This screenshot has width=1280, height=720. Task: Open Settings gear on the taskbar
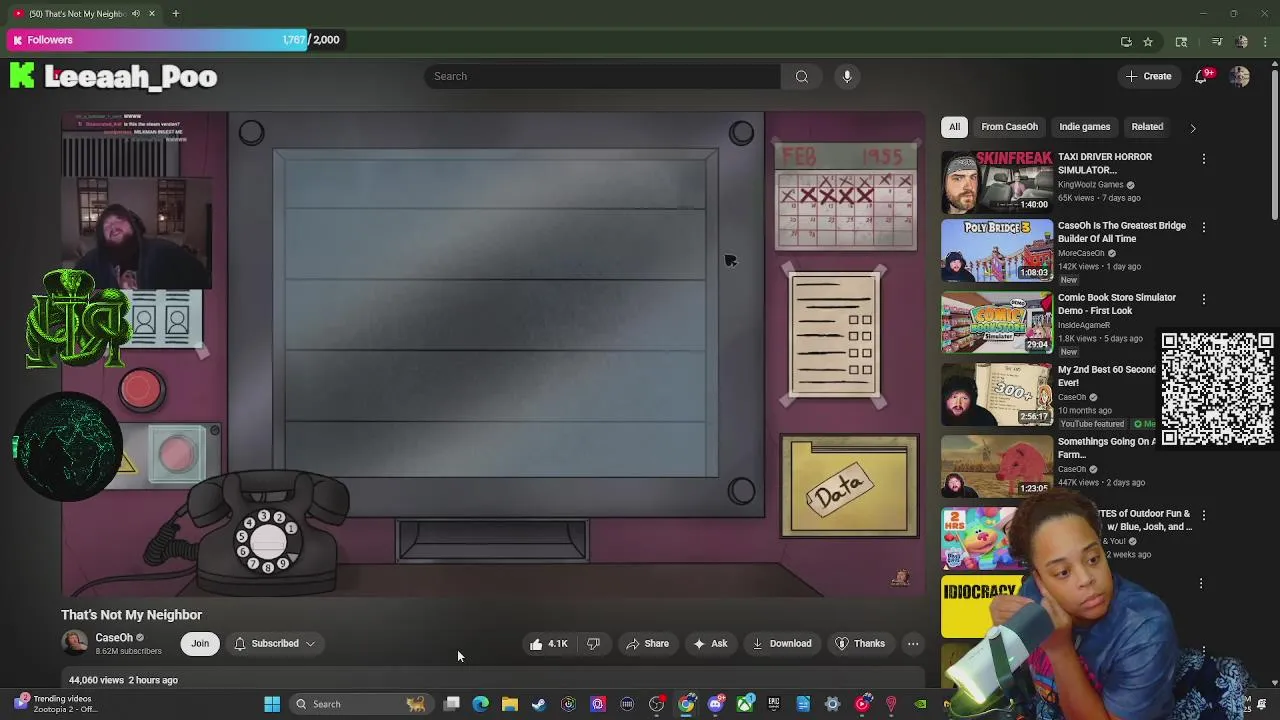pos(832,704)
